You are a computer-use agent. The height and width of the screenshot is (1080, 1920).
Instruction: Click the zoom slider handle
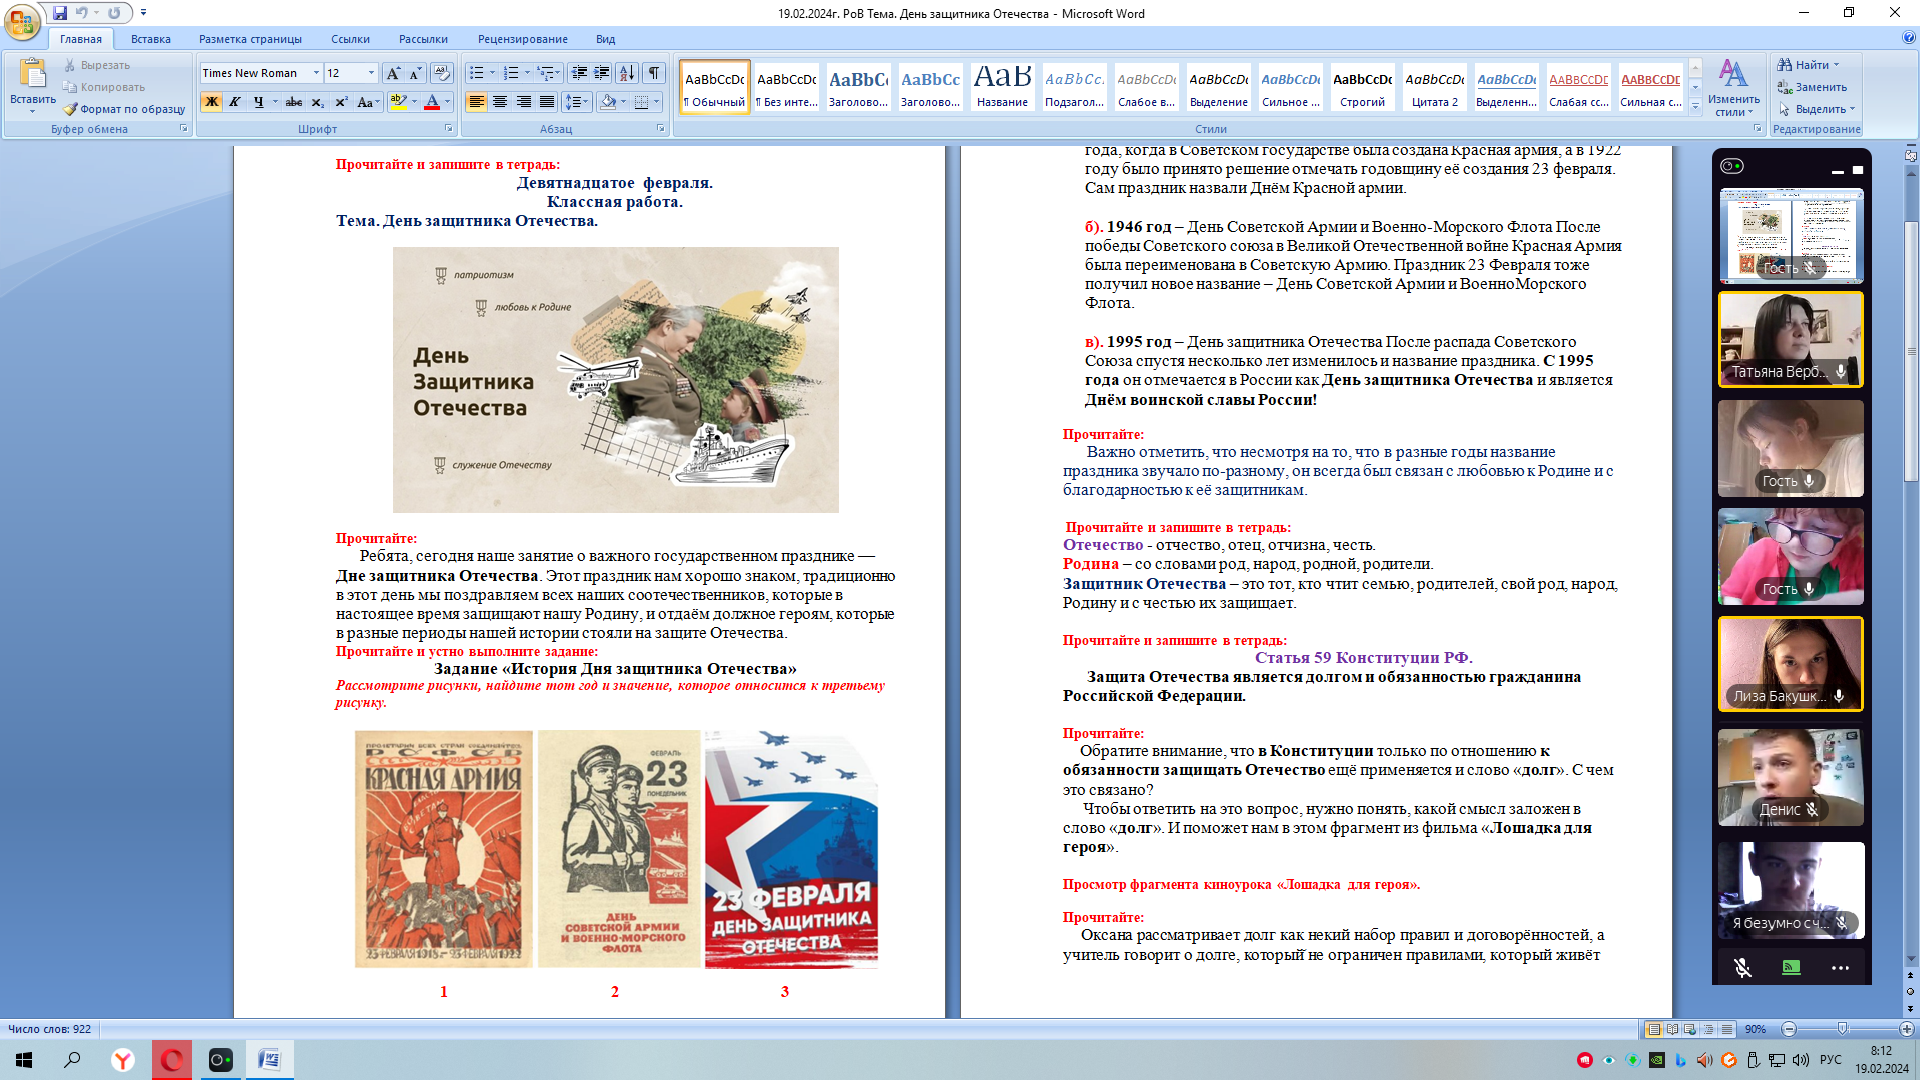pos(1842,1029)
